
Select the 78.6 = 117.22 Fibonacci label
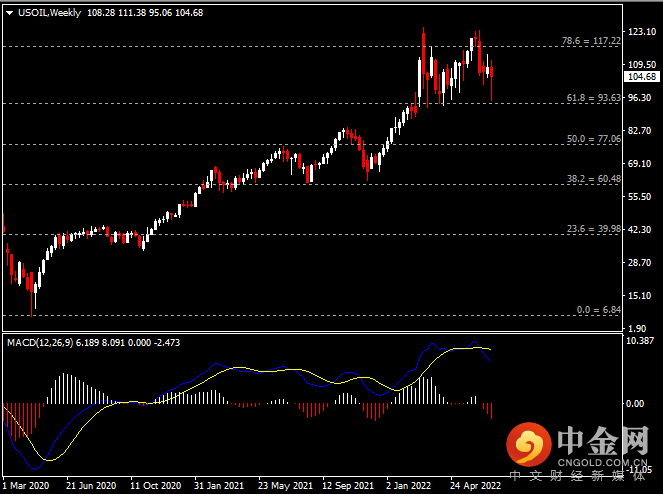(593, 42)
